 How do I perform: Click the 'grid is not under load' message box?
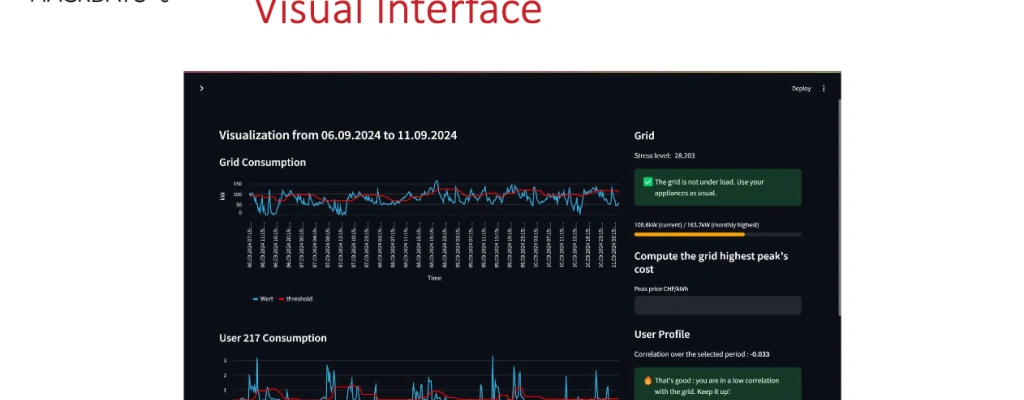click(x=717, y=187)
